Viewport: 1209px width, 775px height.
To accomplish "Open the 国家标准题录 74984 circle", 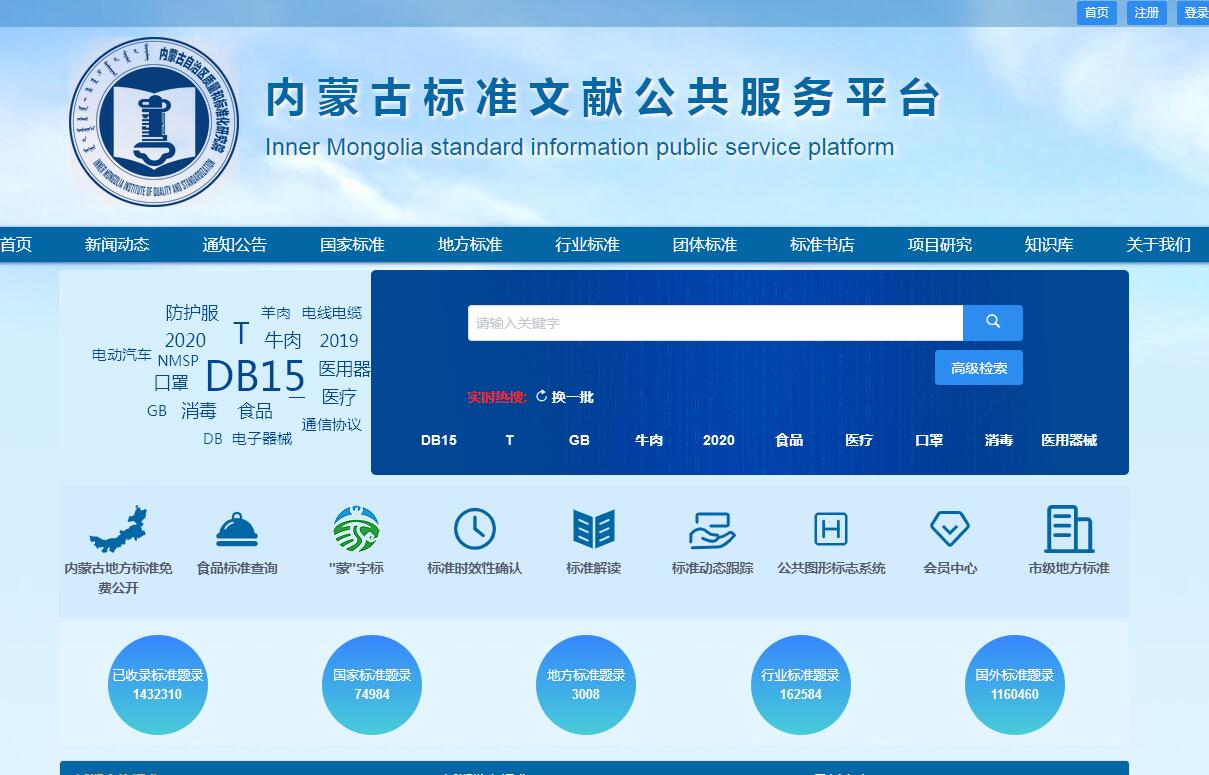I will [372, 685].
